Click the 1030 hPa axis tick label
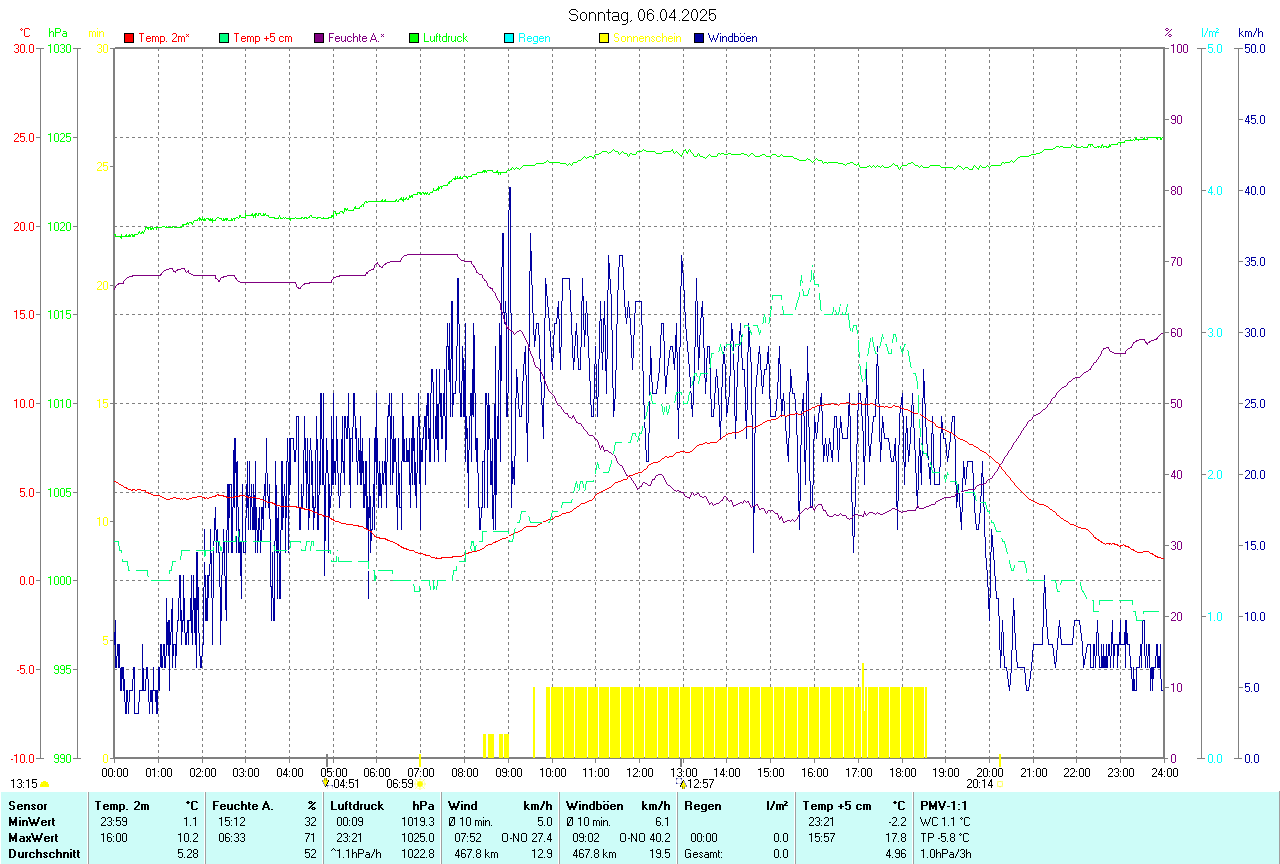 pos(60,48)
